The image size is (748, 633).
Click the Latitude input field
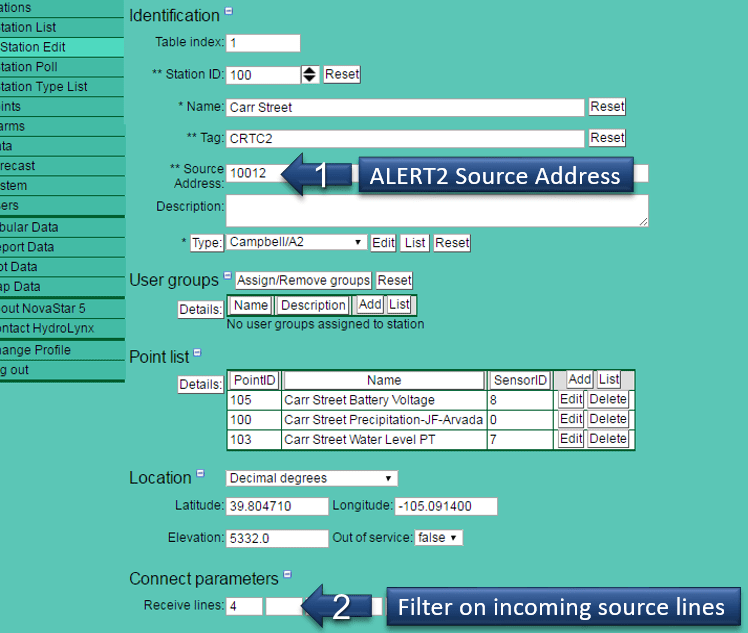pos(278,506)
